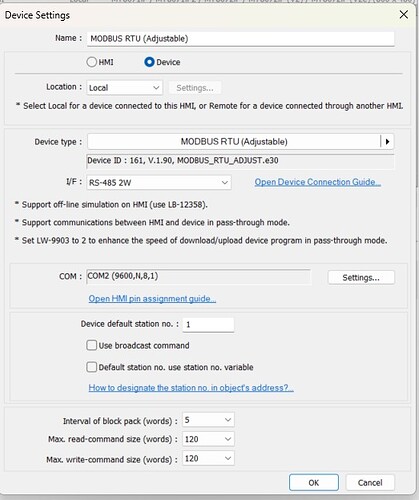Enable Use broadcast command checkbox
The image size is (419, 500).
click(92, 345)
